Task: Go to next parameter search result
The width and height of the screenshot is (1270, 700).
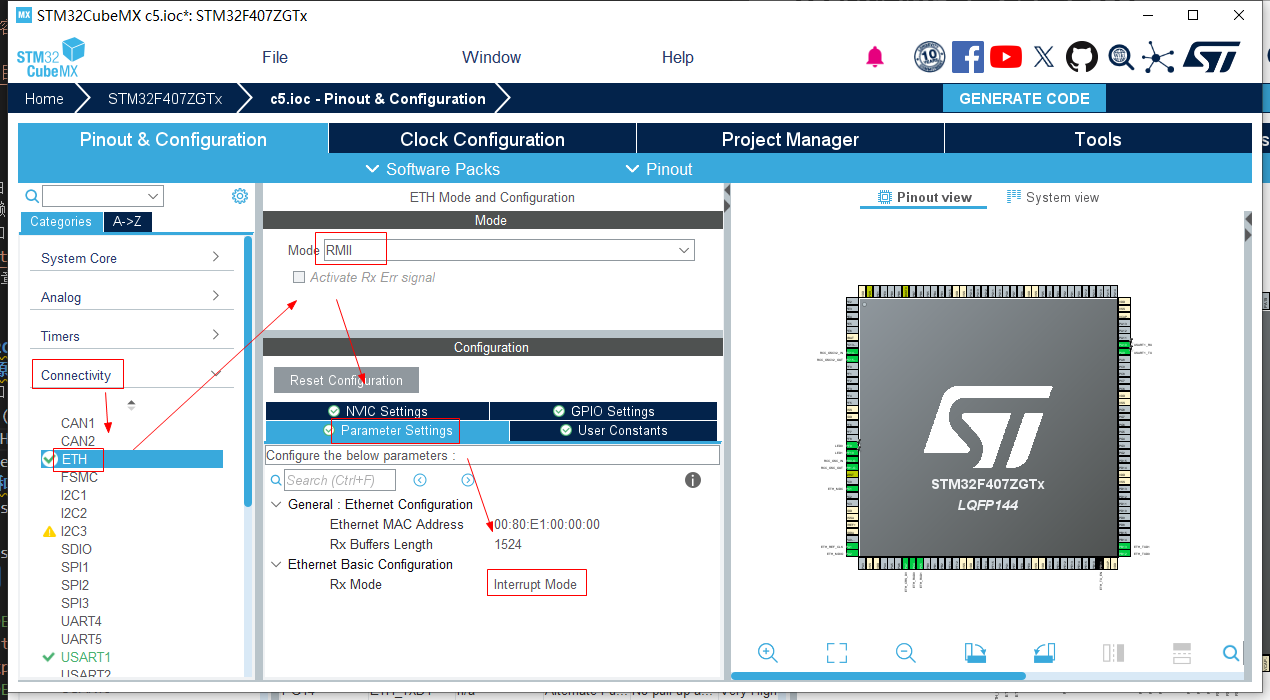Action: click(467, 480)
